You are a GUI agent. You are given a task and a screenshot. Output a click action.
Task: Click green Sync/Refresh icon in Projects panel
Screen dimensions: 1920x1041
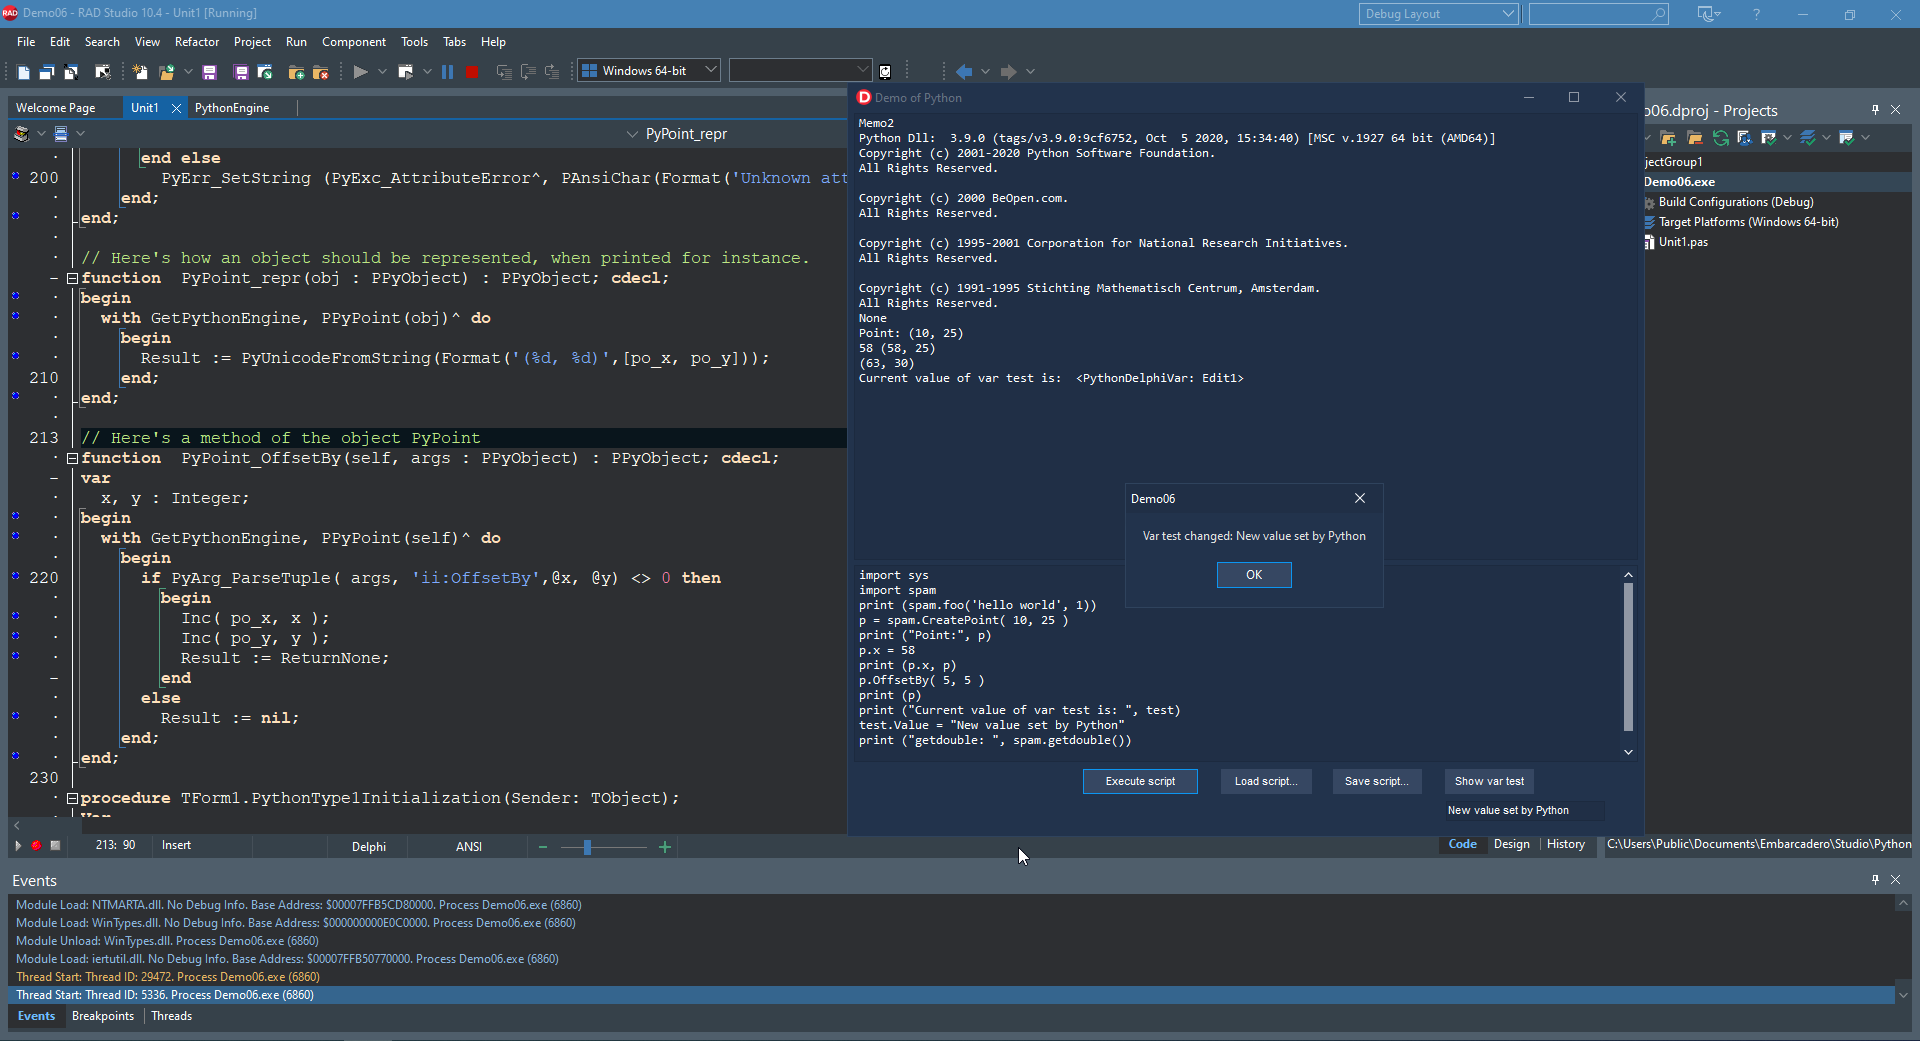(x=1721, y=138)
